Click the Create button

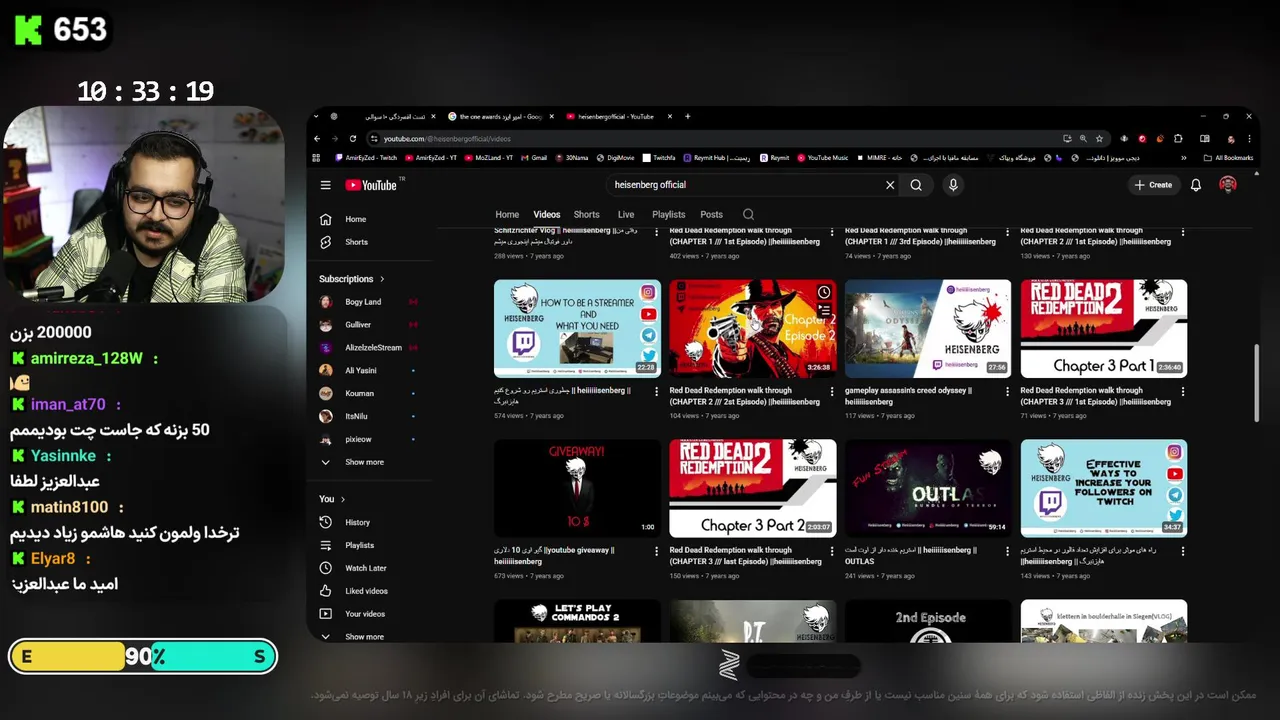[1153, 185]
